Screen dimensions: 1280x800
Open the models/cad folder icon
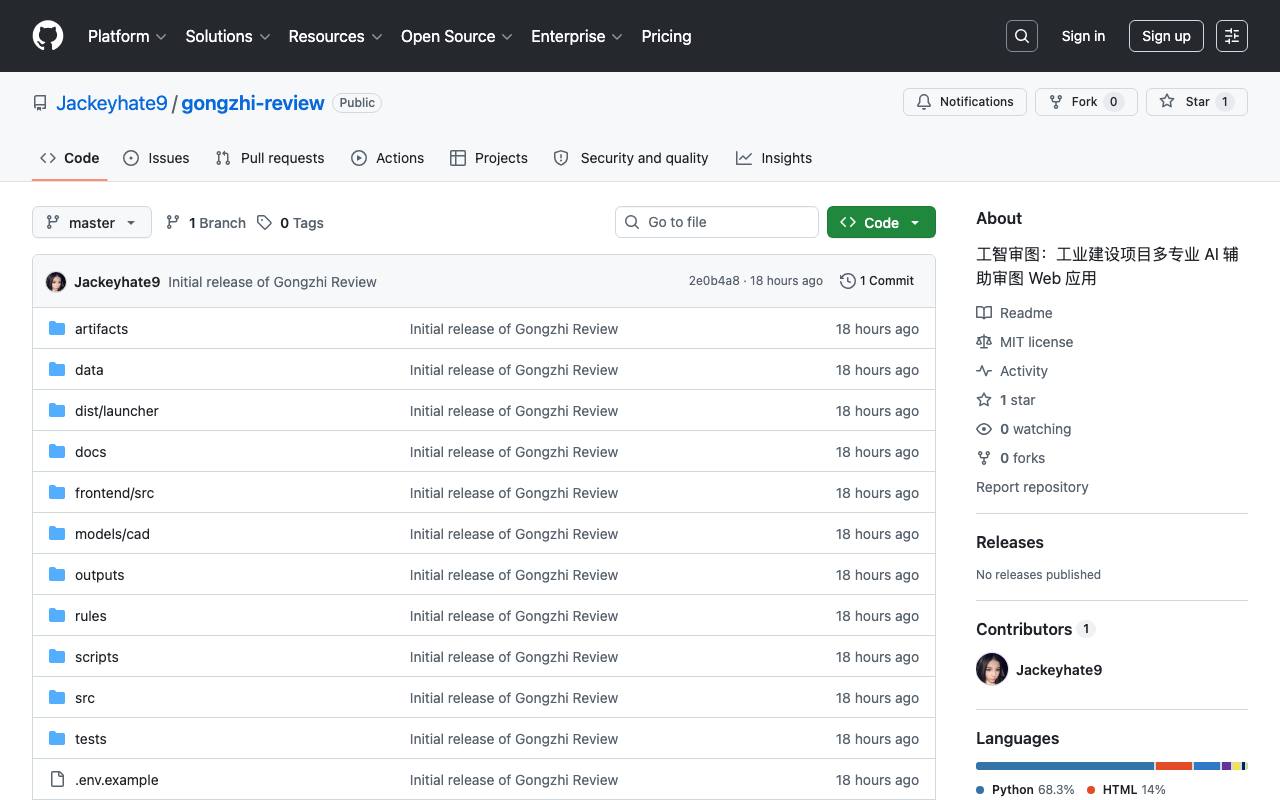point(57,534)
